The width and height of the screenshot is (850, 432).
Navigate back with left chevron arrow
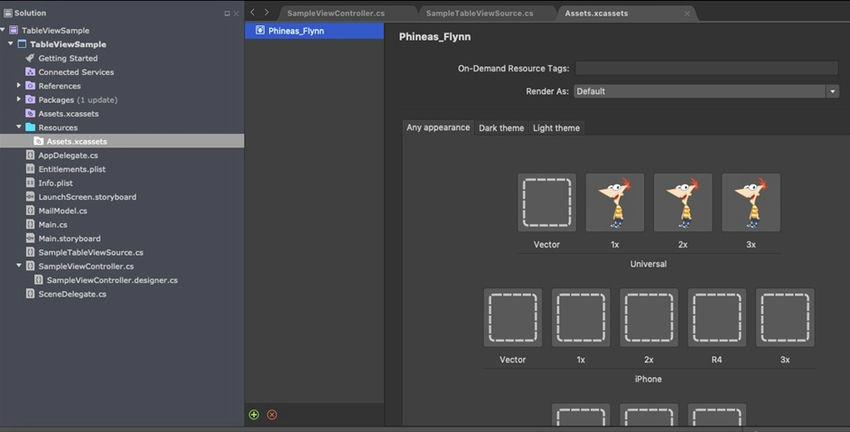(x=253, y=12)
